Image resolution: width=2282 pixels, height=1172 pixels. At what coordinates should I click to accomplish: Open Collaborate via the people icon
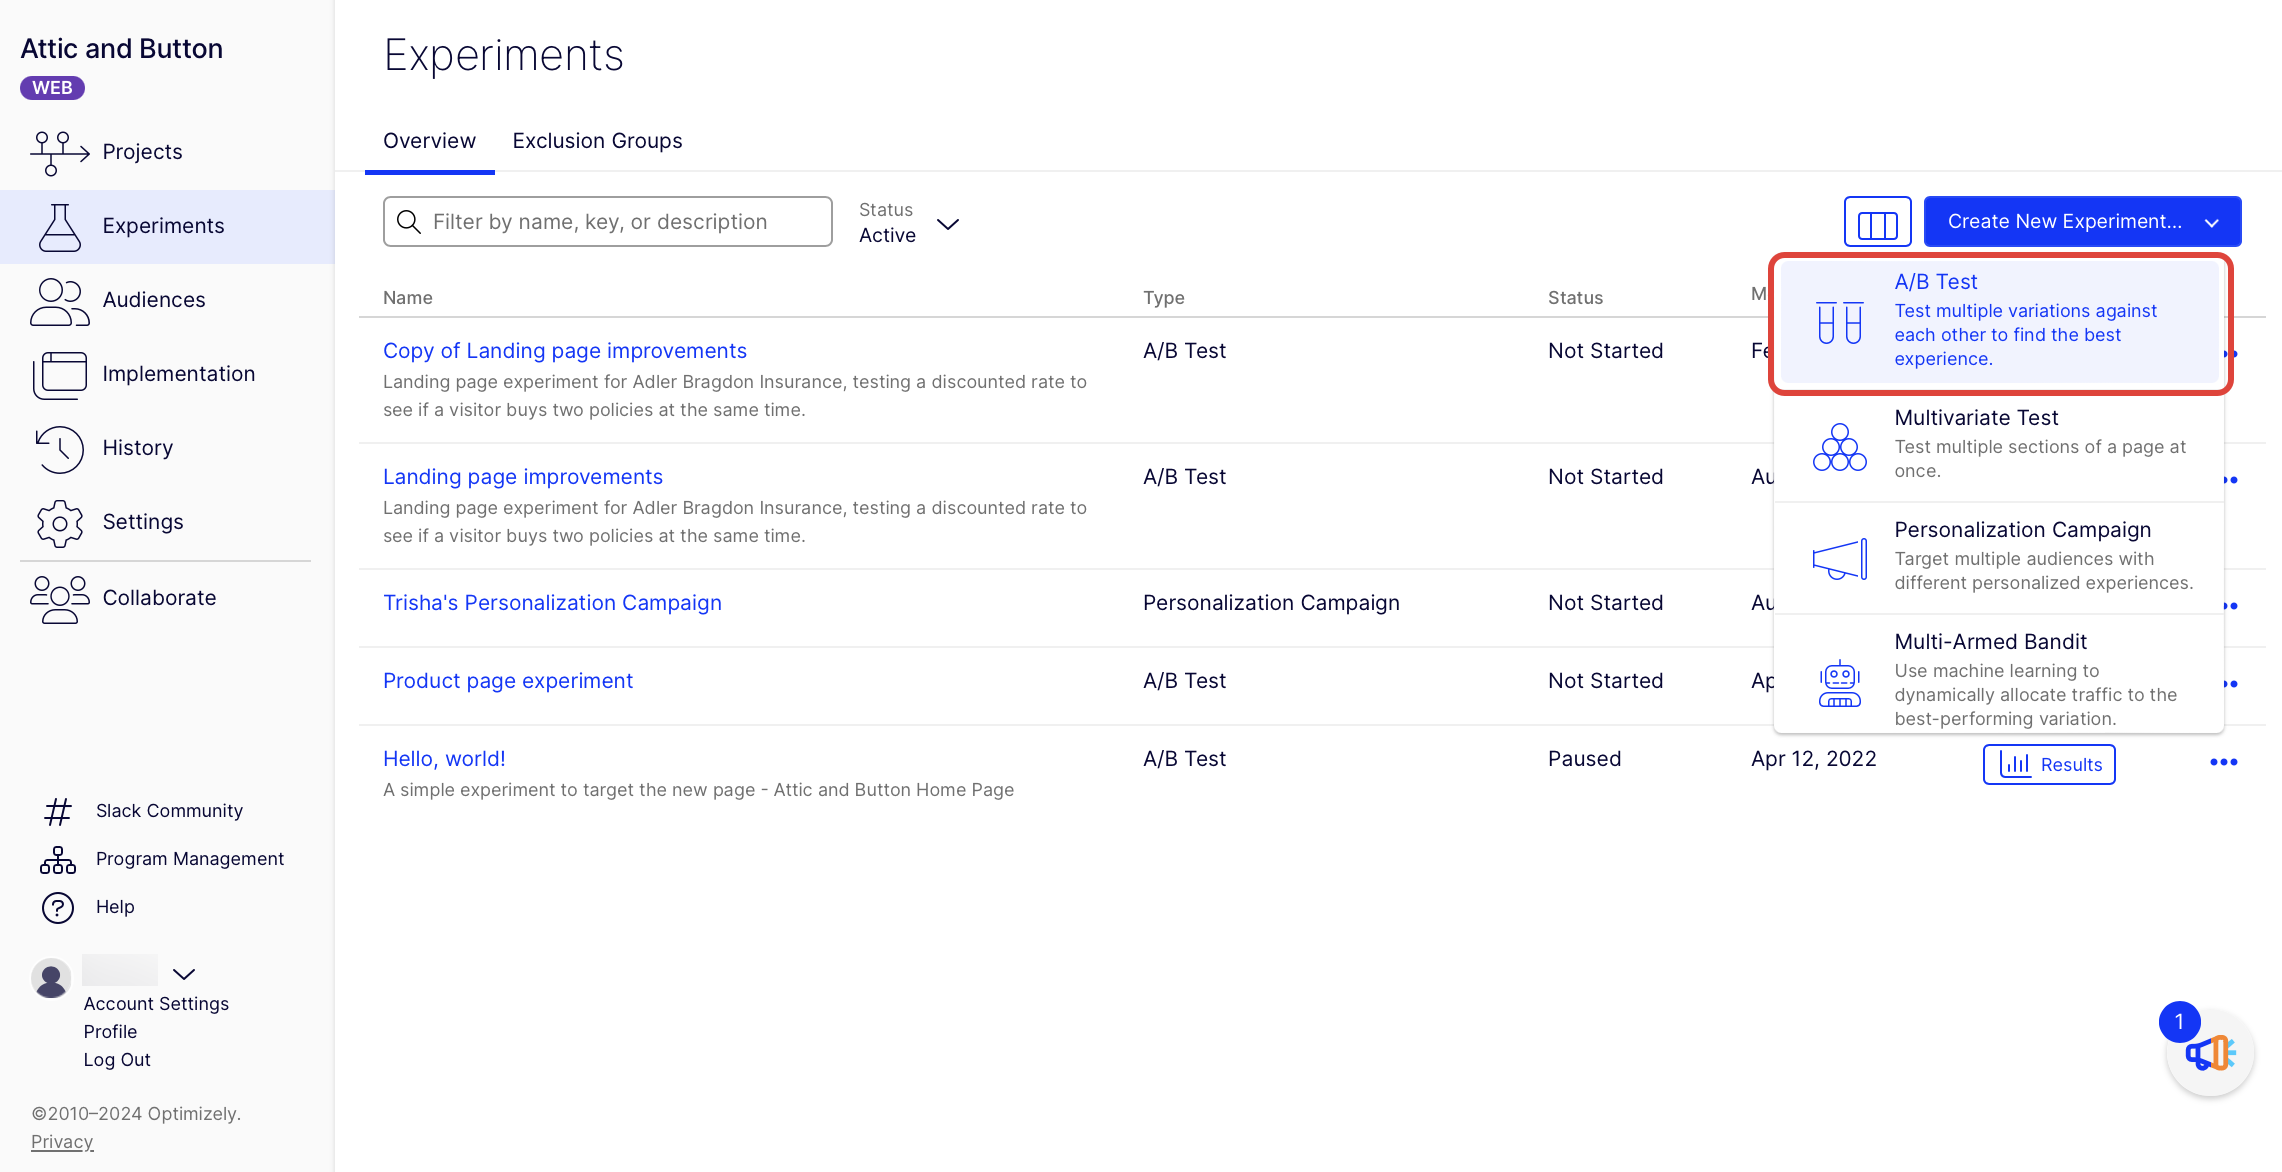click(x=58, y=598)
